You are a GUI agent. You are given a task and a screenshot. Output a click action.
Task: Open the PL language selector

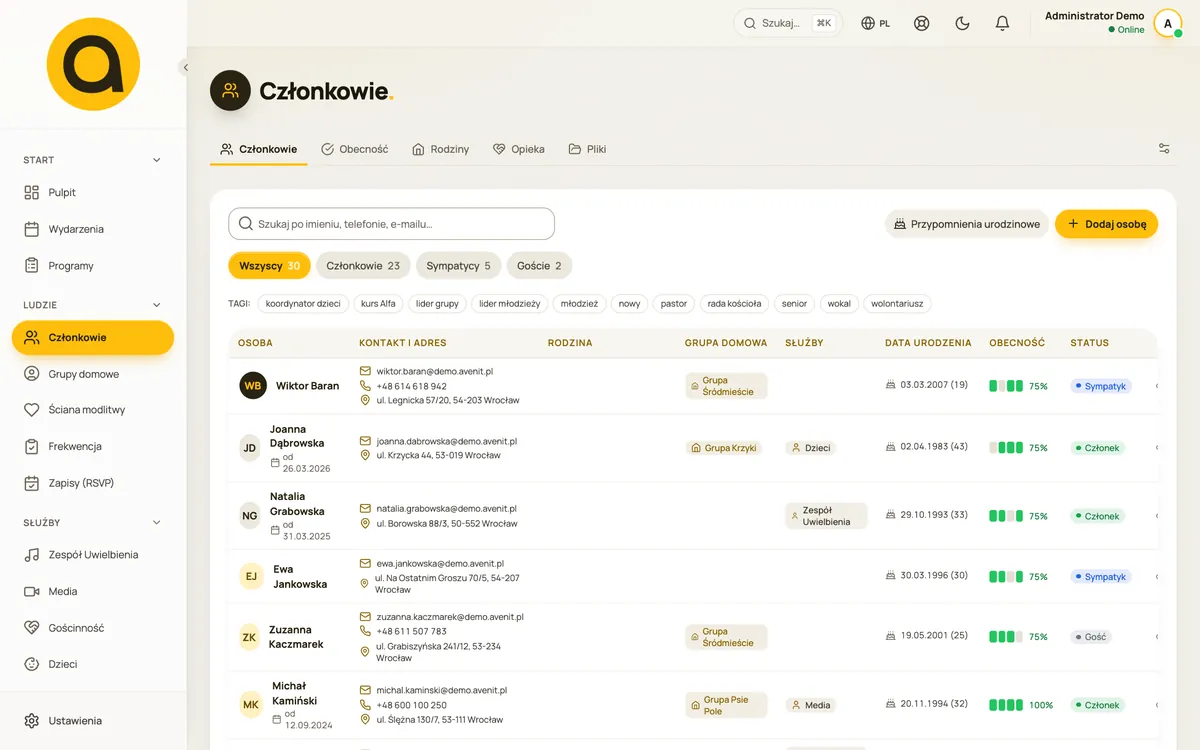click(876, 23)
